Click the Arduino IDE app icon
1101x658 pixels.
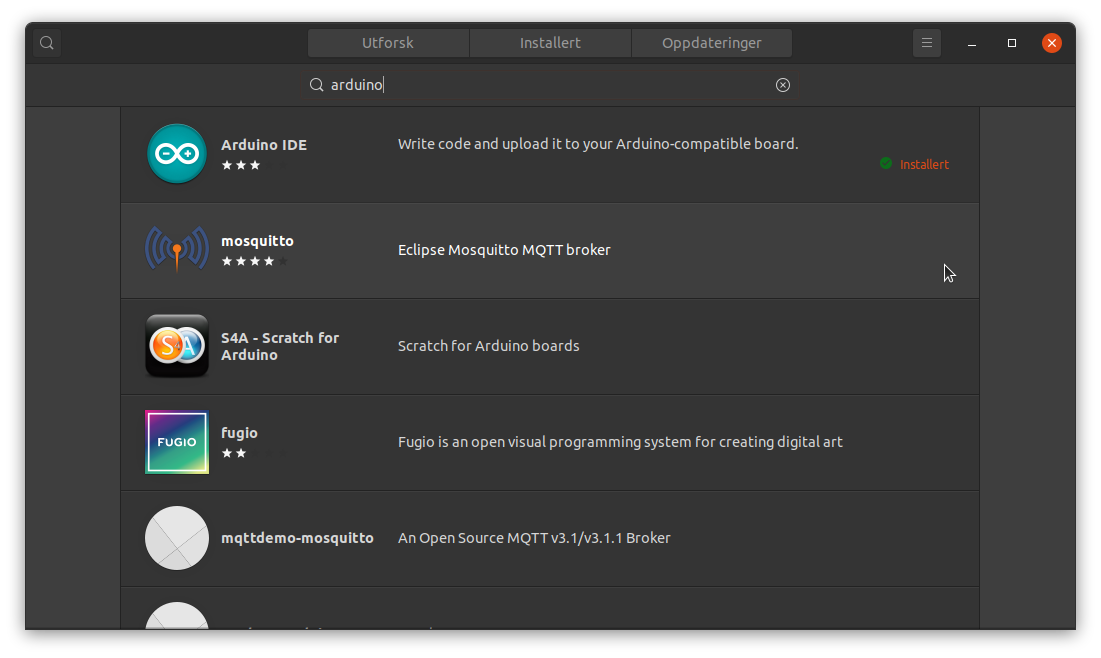click(177, 154)
